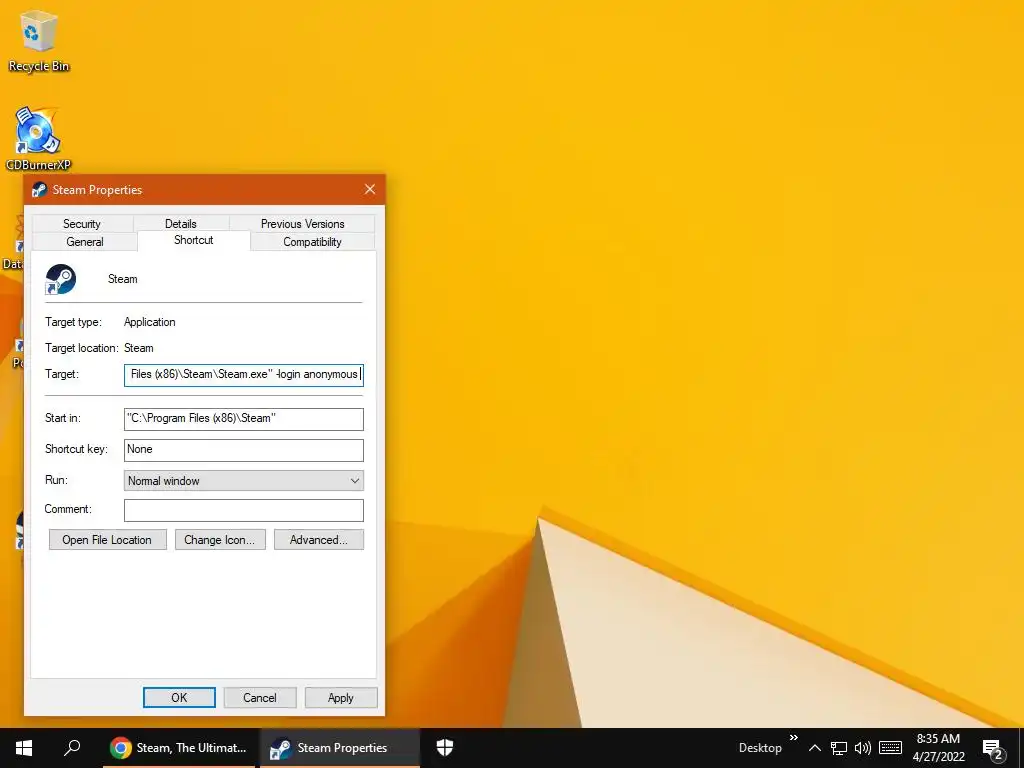
Task: Open the Compatibility tab
Action: pos(312,242)
